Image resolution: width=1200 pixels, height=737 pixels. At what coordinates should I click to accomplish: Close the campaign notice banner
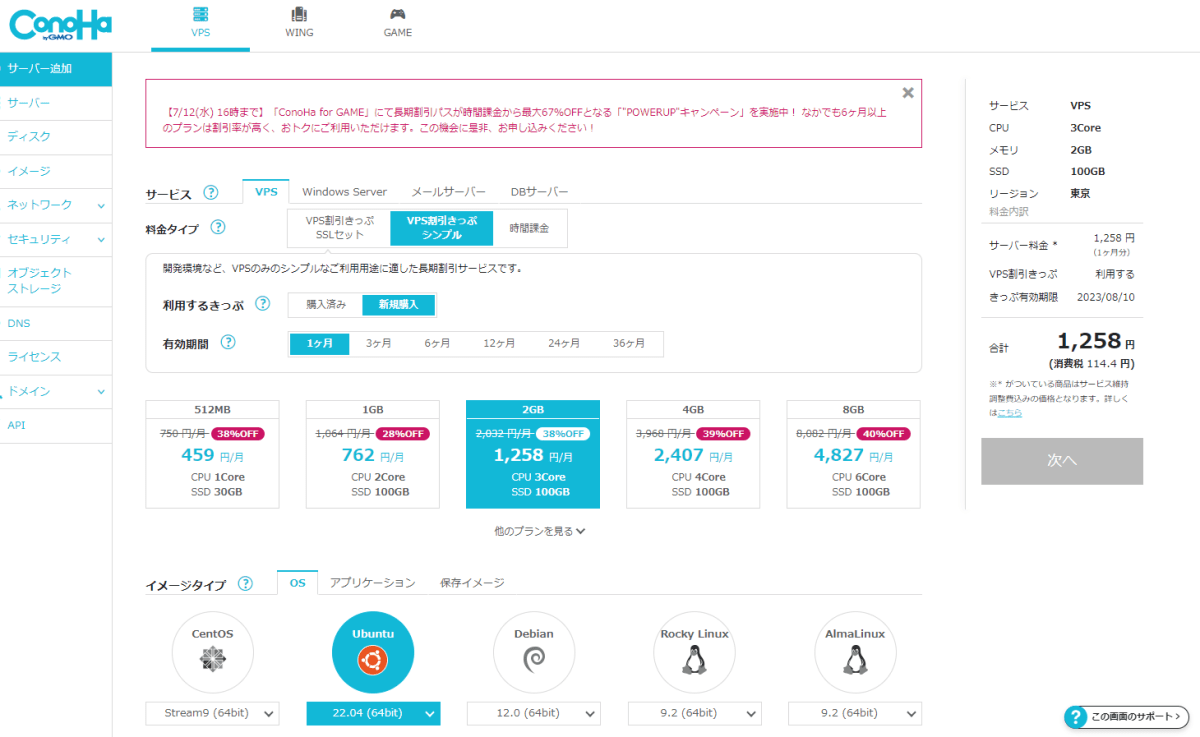click(908, 93)
